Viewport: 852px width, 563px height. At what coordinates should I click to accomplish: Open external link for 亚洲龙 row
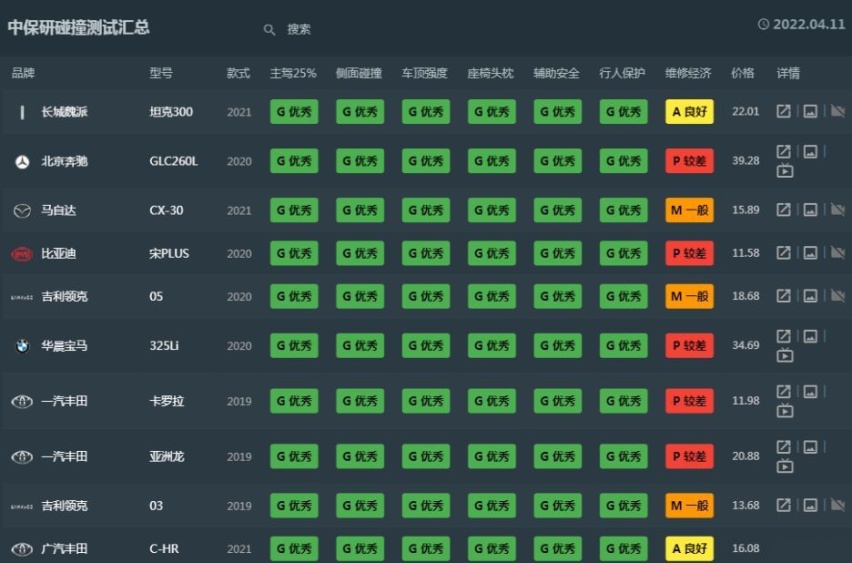(x=783, y=447)
